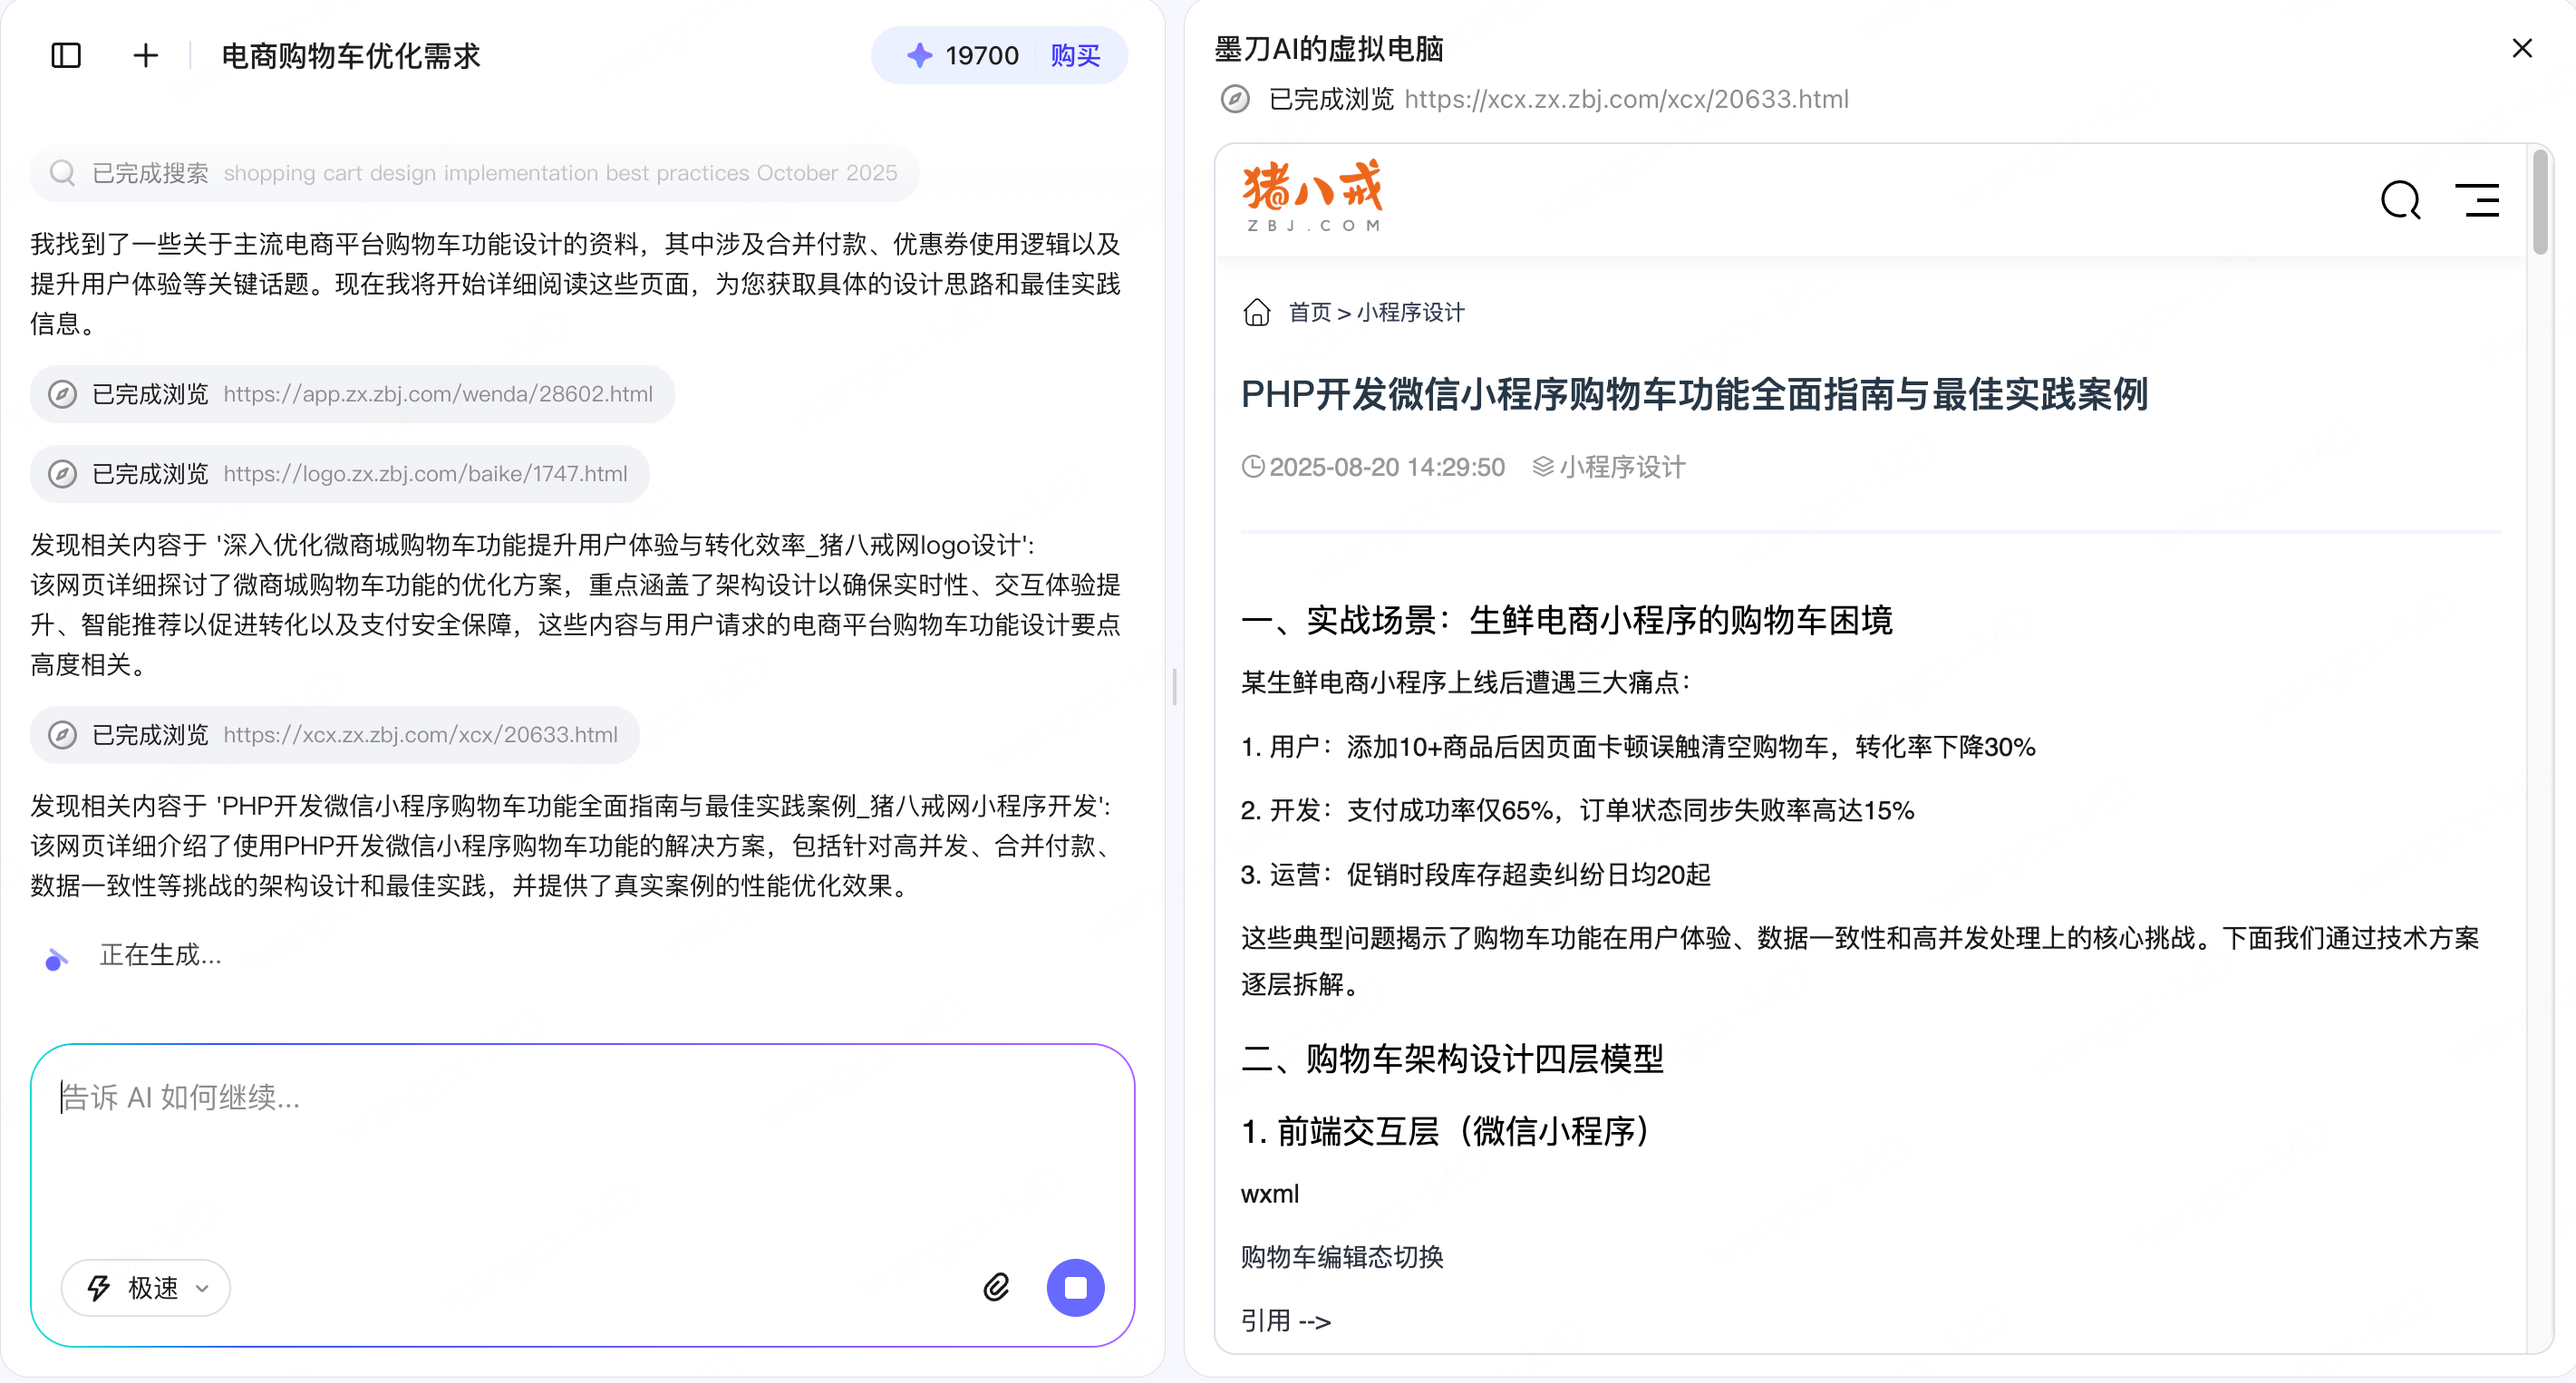Toggle the conversation sidebar panel
The width and height of the screenshot is (2576, 1383).
pyautogui.click(x=65, y=56)
